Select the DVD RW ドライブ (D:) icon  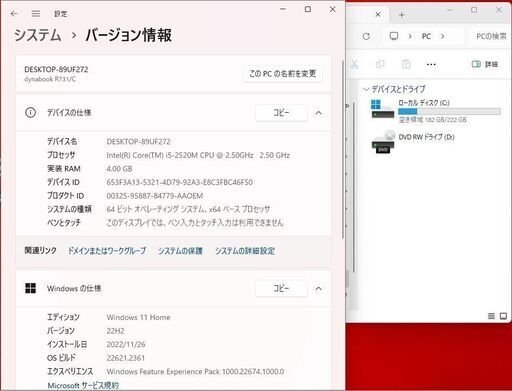point(383,142)
